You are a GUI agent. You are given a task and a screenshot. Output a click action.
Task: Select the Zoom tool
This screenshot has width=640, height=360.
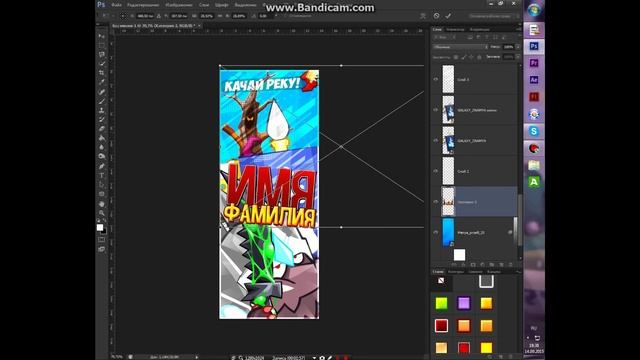[x=102, y=213]
